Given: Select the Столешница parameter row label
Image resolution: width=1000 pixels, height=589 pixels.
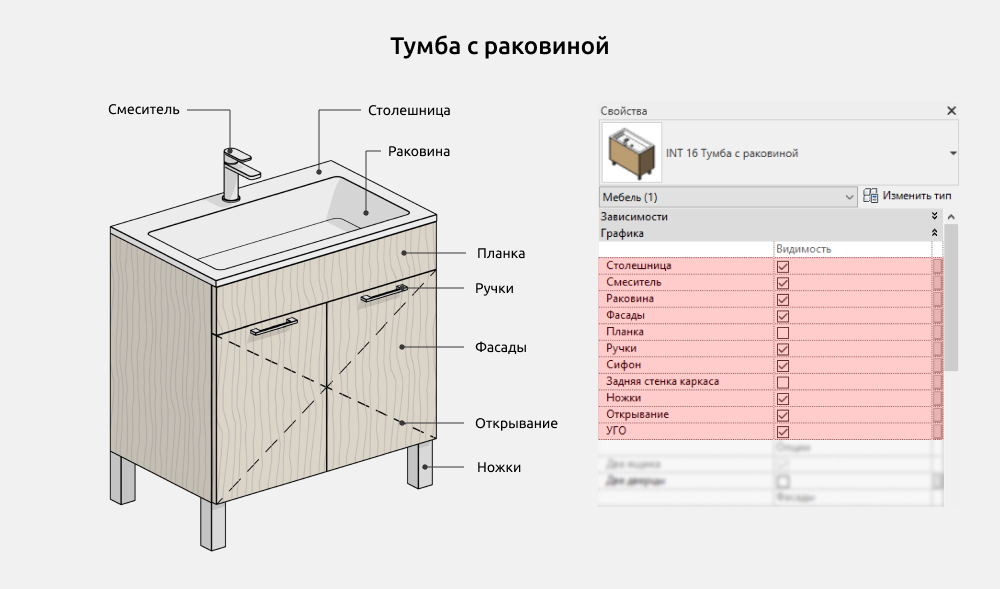Looking at the screenshot, I should pyautogui.click(x=638, y=265).
